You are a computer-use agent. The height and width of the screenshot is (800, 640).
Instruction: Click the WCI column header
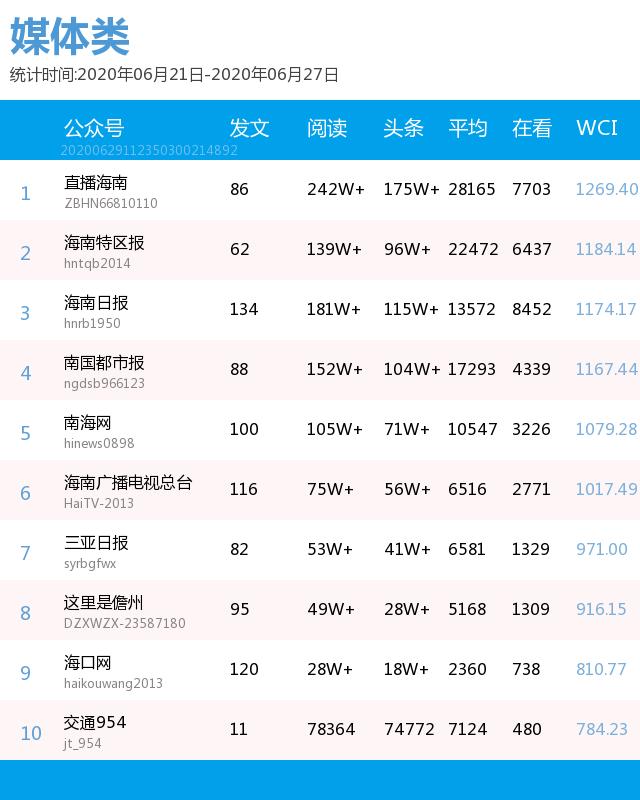[x=597, y=128]
